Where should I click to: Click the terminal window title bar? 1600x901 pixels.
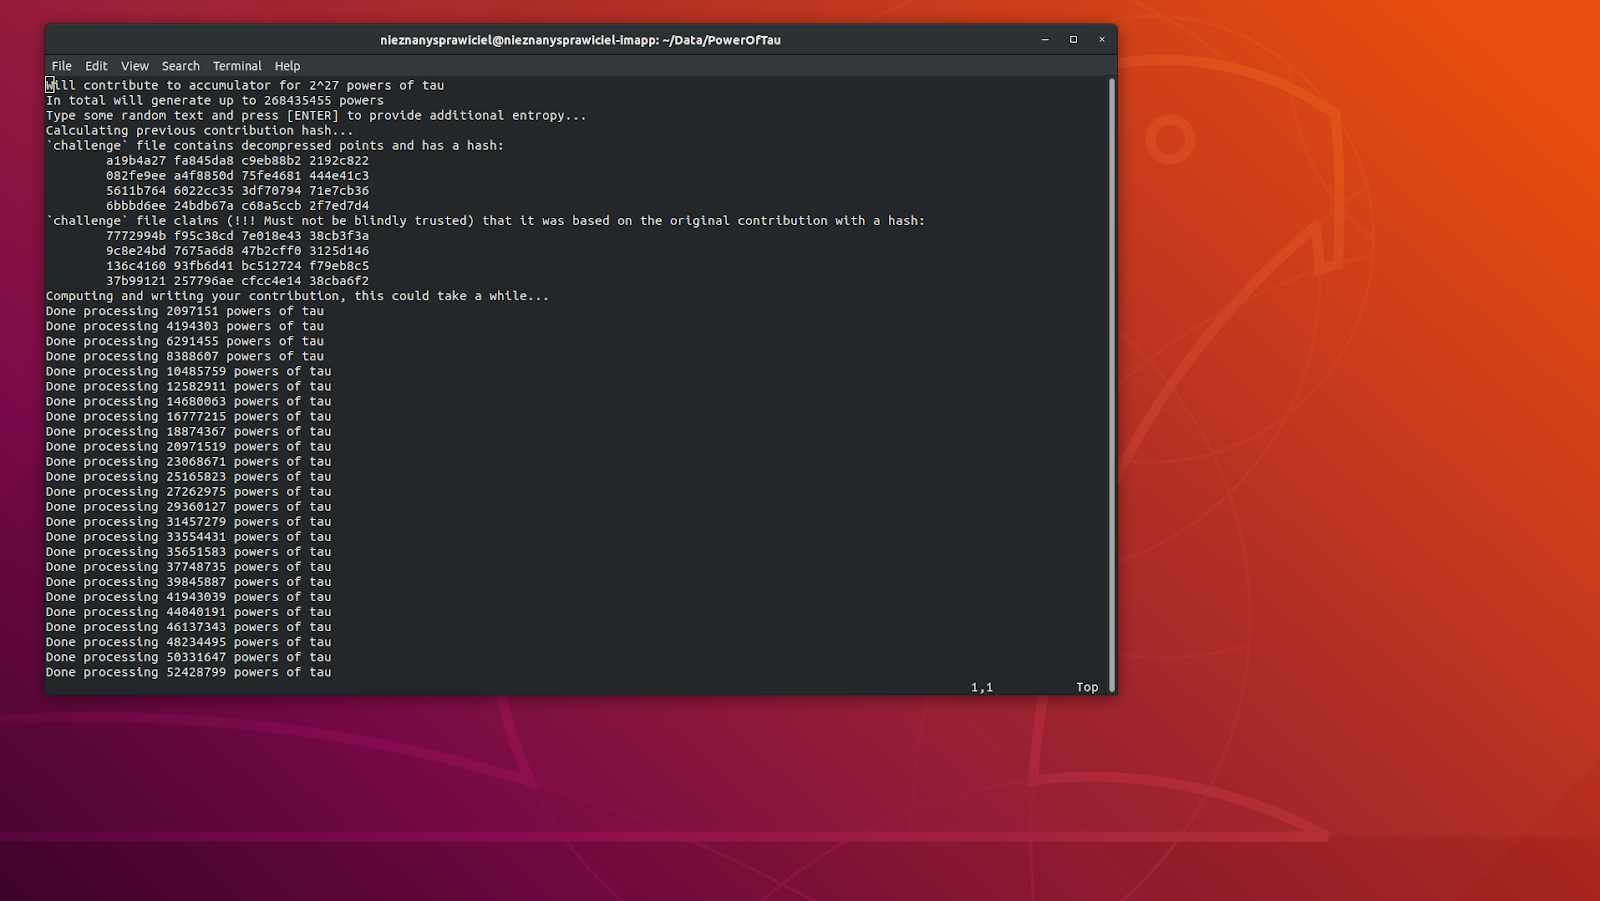coord(580,40)
